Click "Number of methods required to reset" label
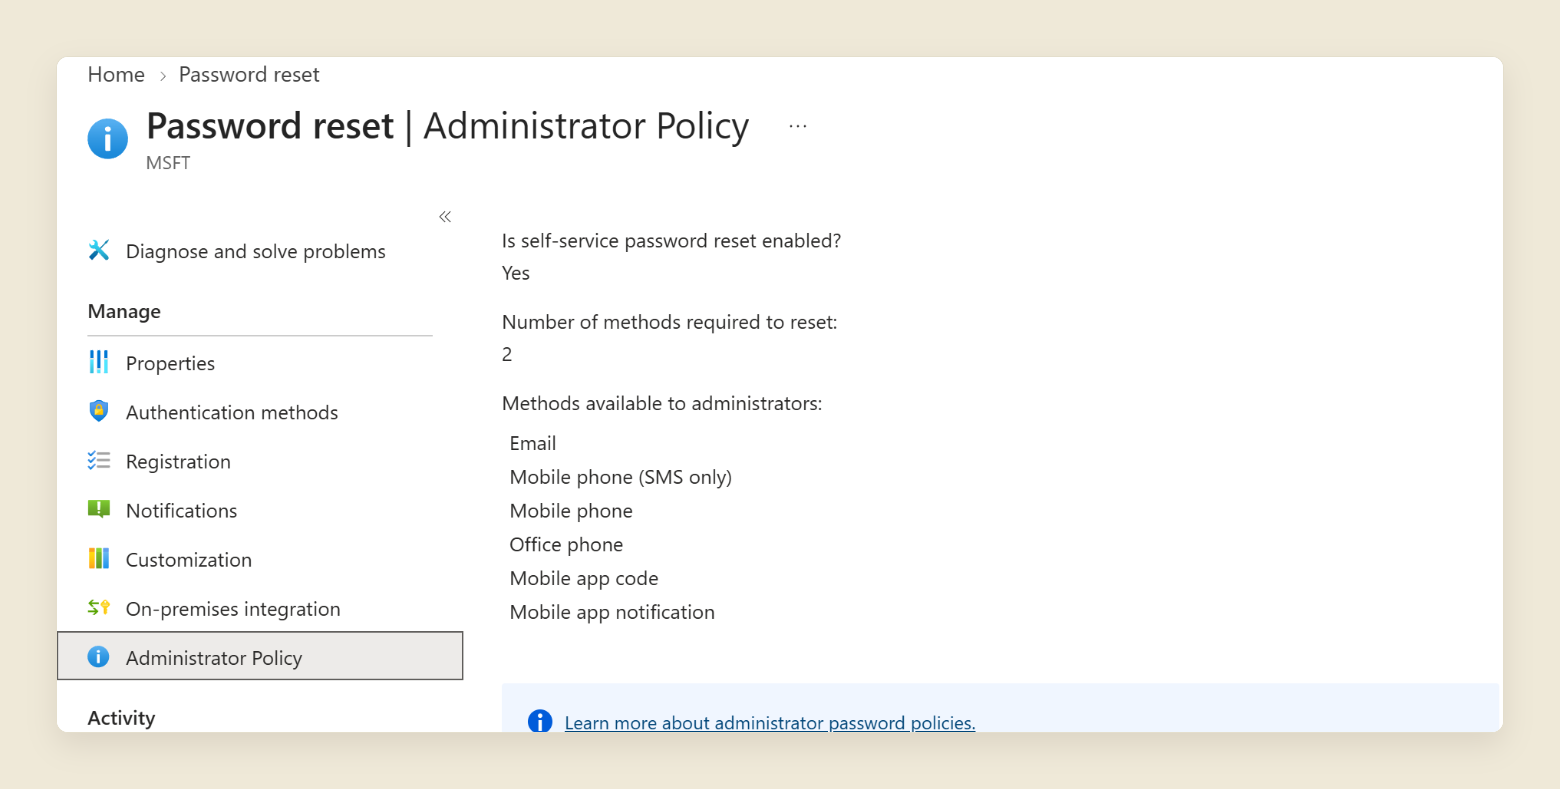 [669, 322]
